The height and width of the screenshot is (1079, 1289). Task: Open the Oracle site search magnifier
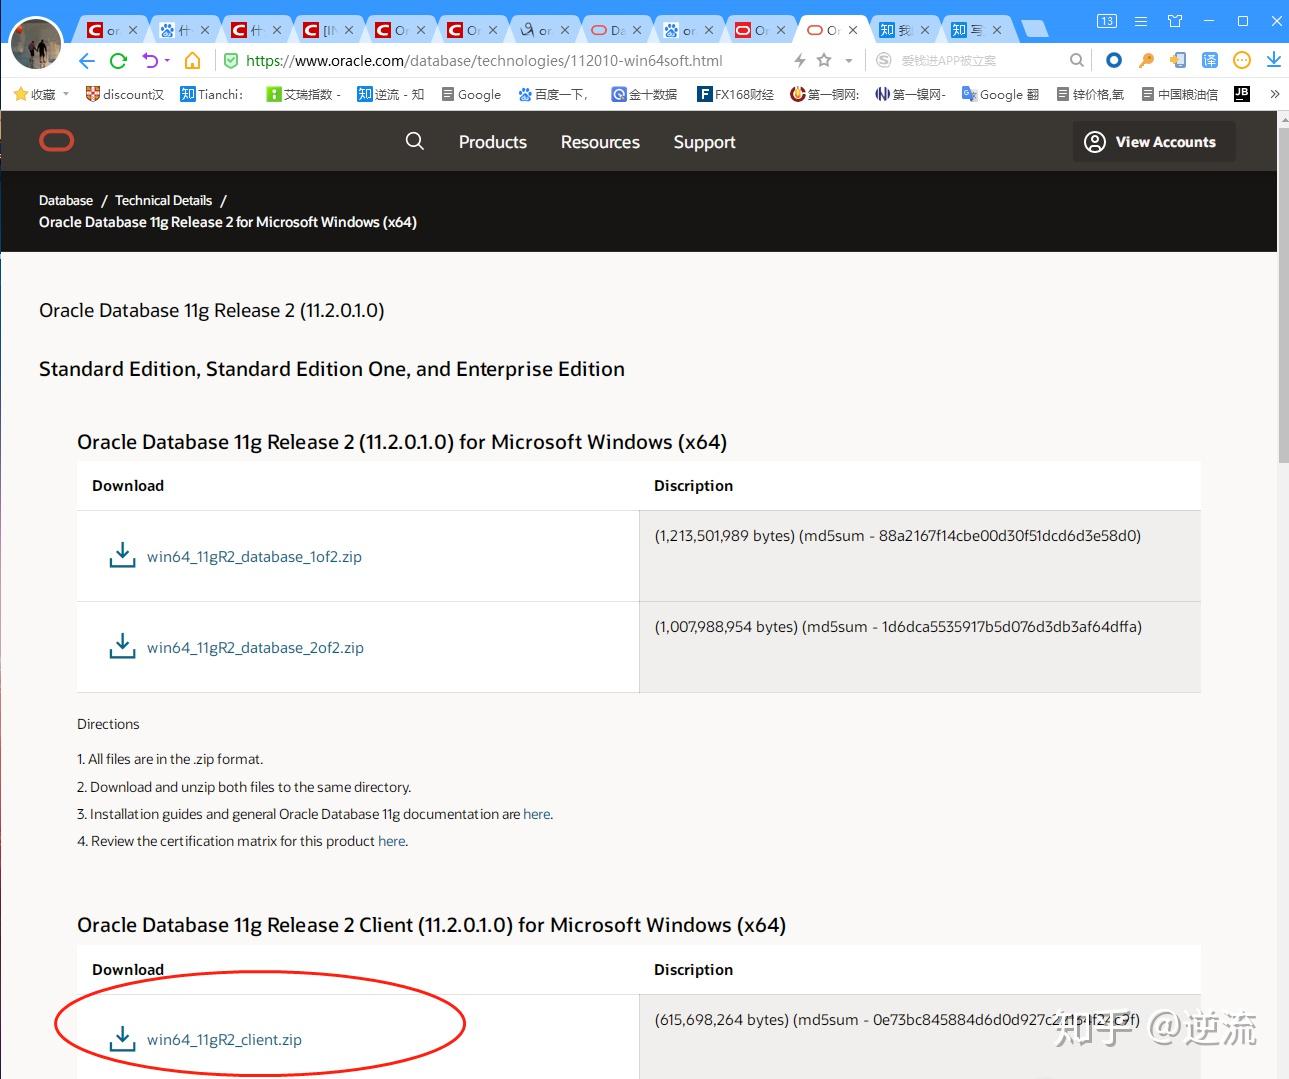pyautogui.click(x=414, y=142)
